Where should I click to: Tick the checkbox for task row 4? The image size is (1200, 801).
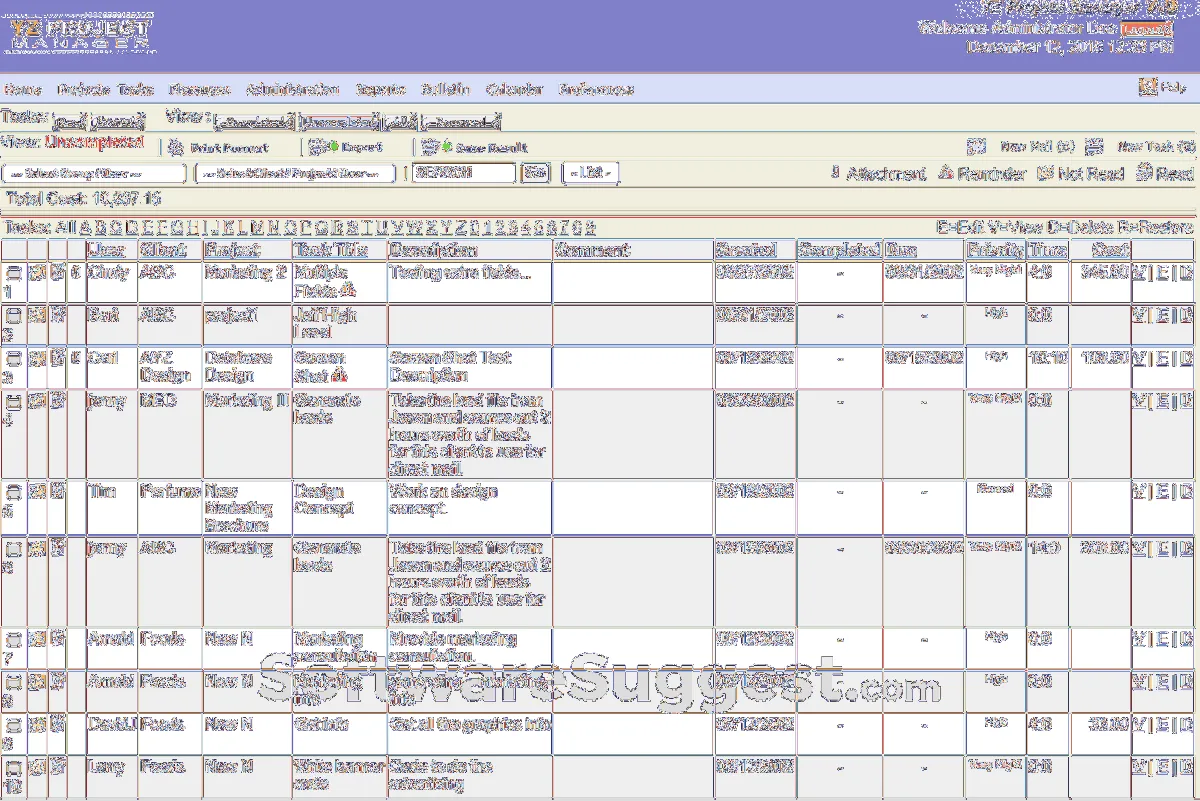[x=13, y=402]
